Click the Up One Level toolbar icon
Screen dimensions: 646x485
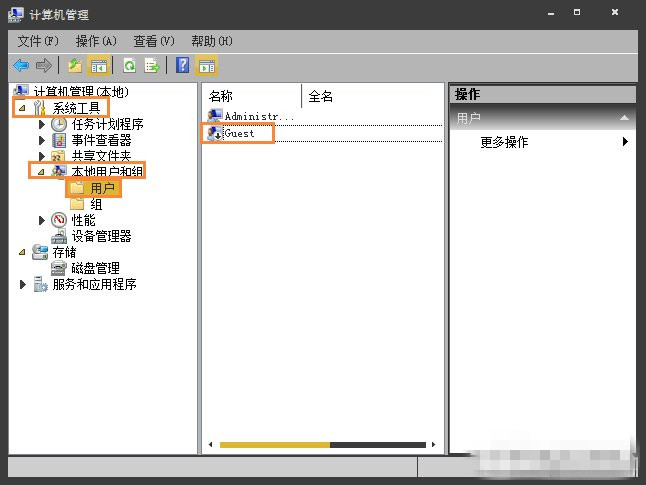pyautogui.click(x=75, y=65)
